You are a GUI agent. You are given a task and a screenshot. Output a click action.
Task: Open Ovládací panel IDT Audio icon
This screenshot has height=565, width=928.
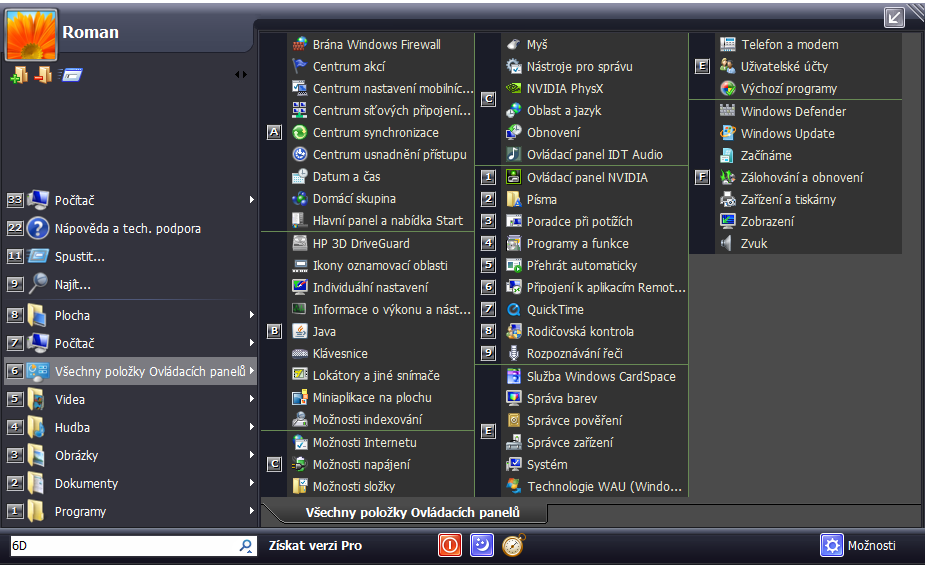(514, 154)
